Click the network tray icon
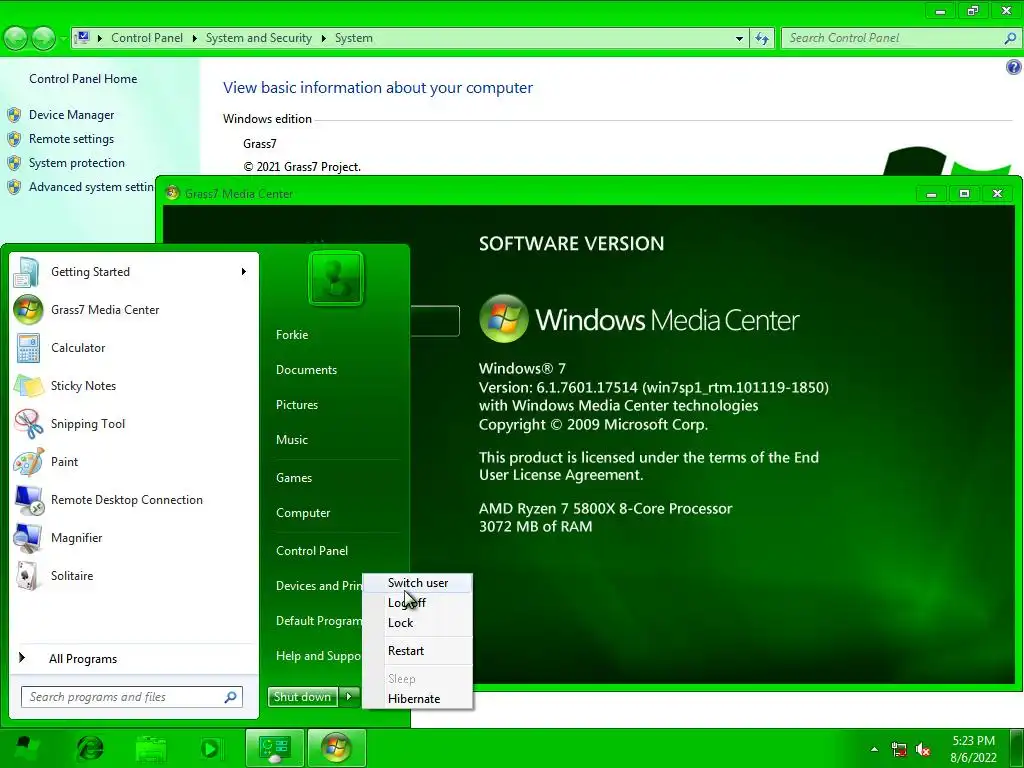 (899, 750)
